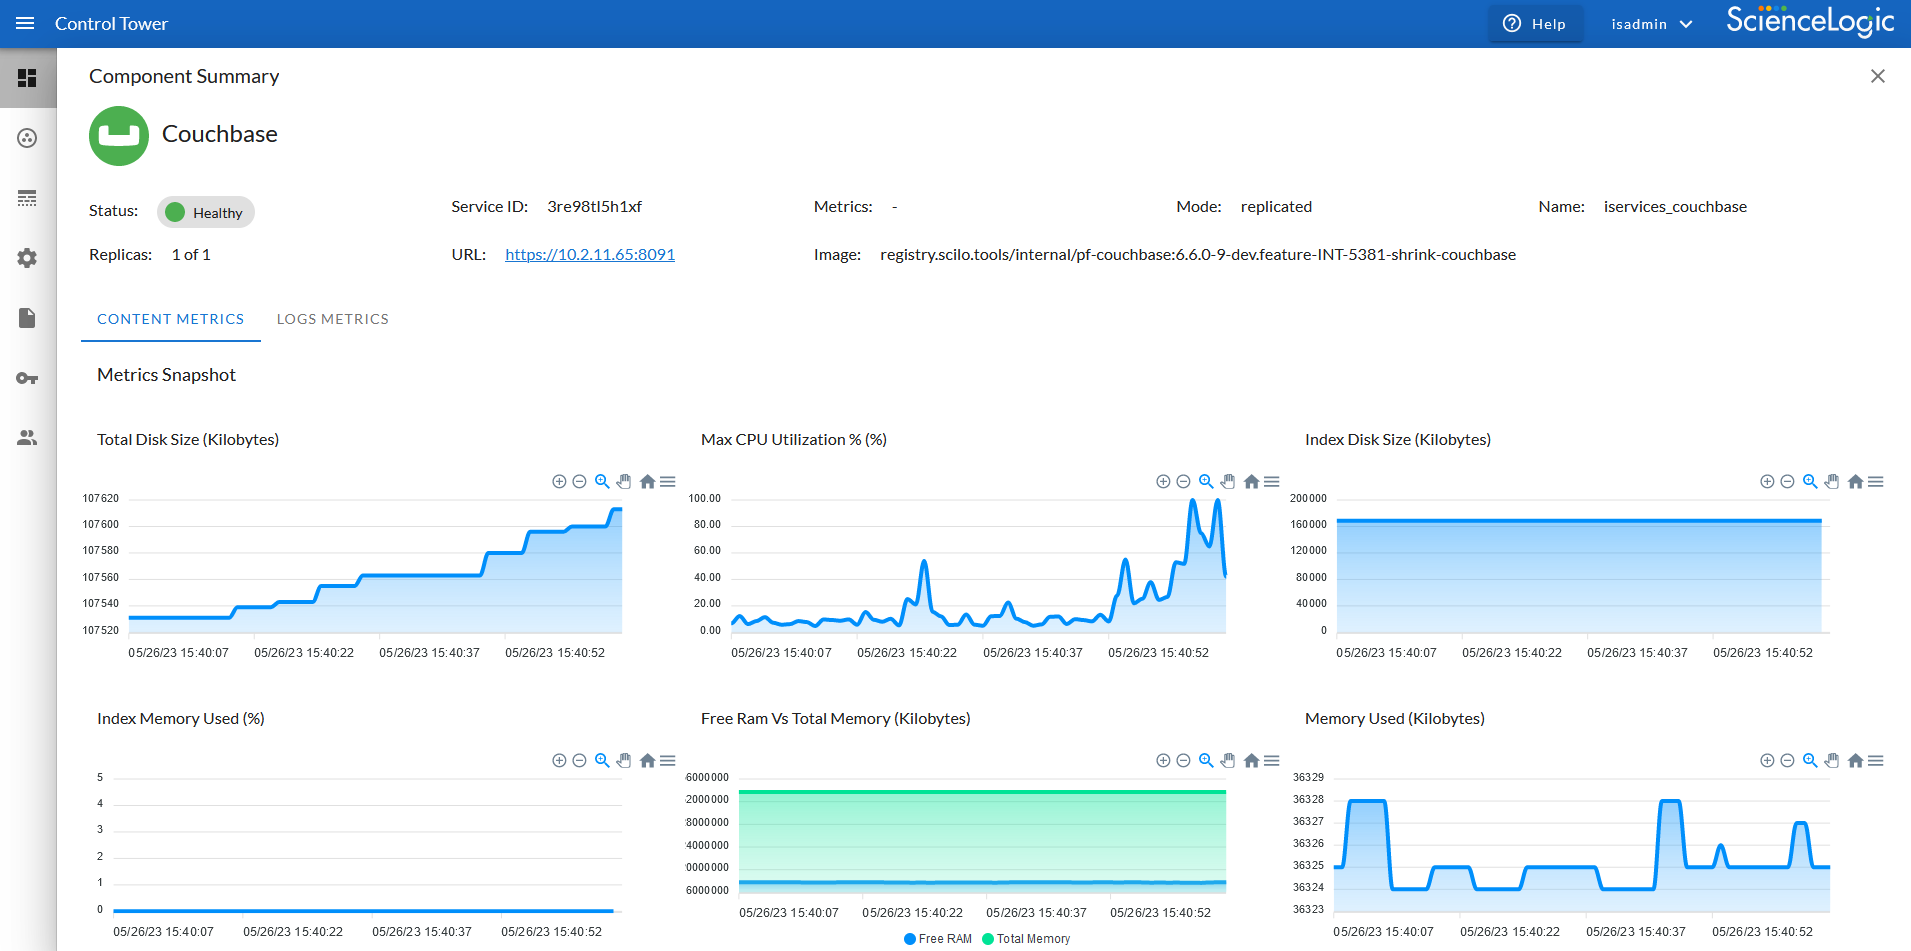The image size is (1911, 951).
Task: Toggle Total Memory series in legend
Action: tap(1026, 939)
